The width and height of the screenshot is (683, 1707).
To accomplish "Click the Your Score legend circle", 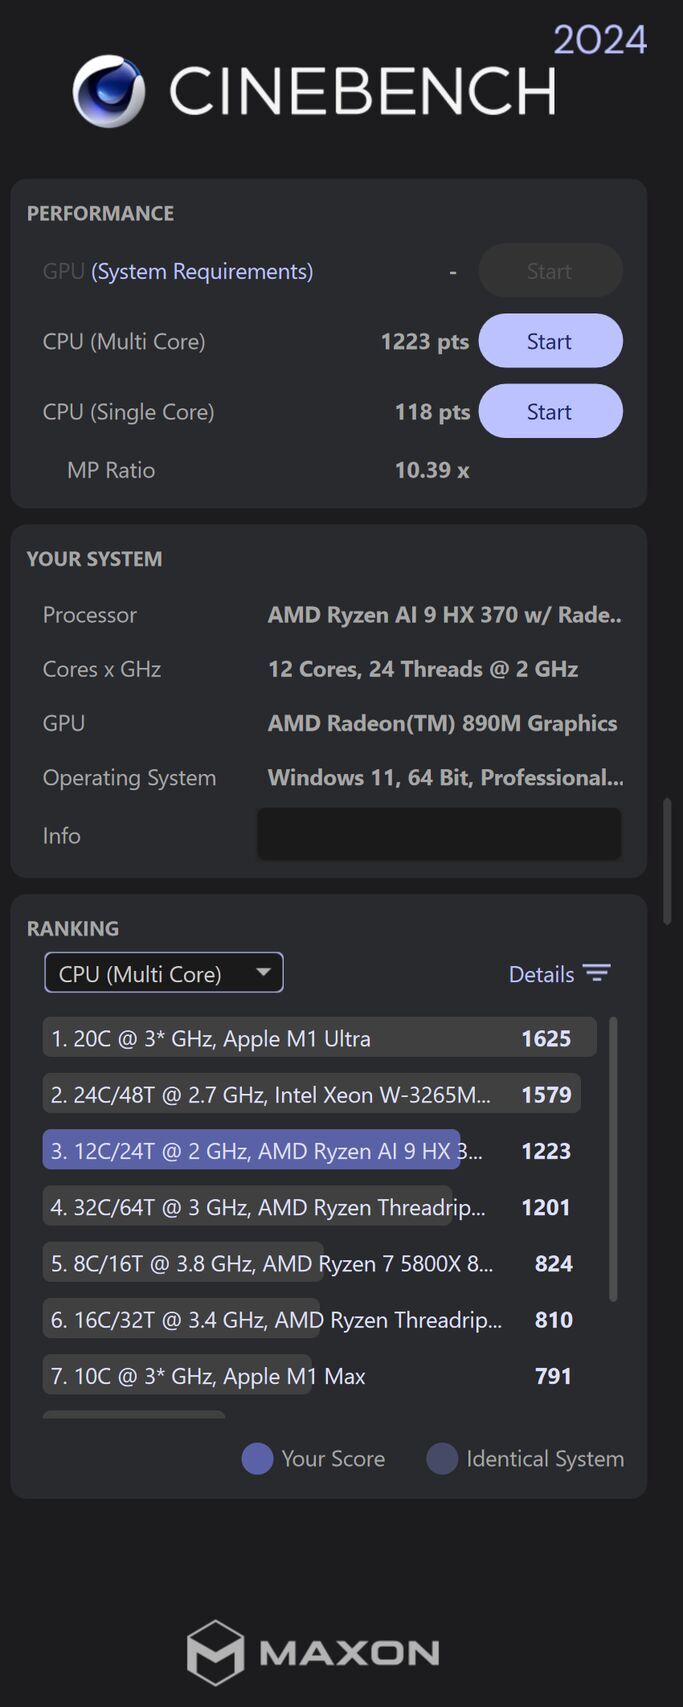I will [257, 1459].
